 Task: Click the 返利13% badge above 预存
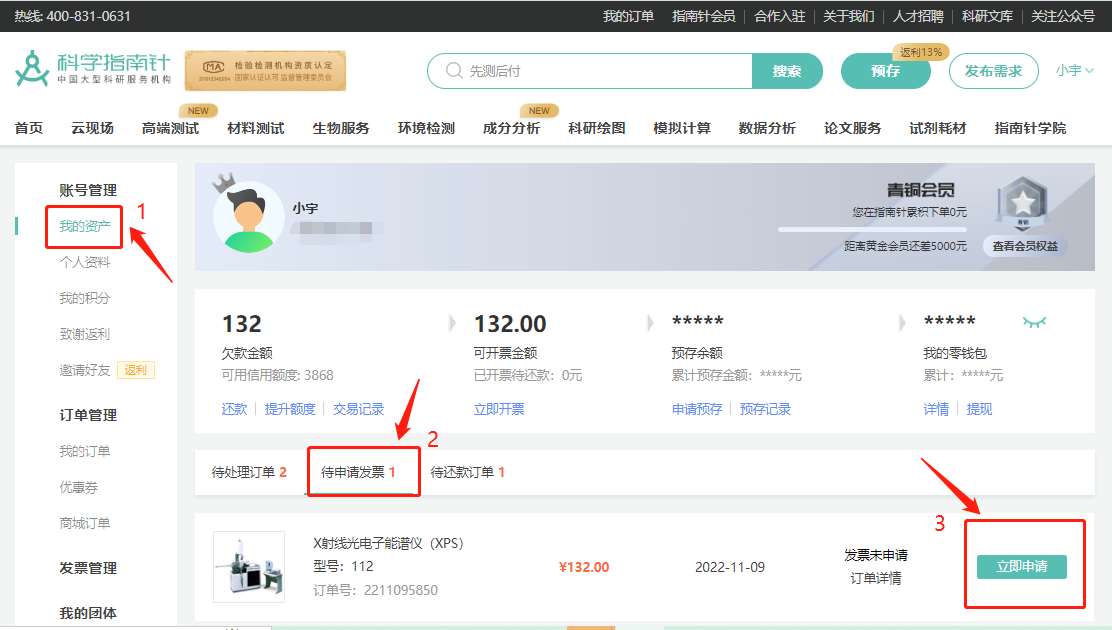pyautogui.click(x=919, y=51)
